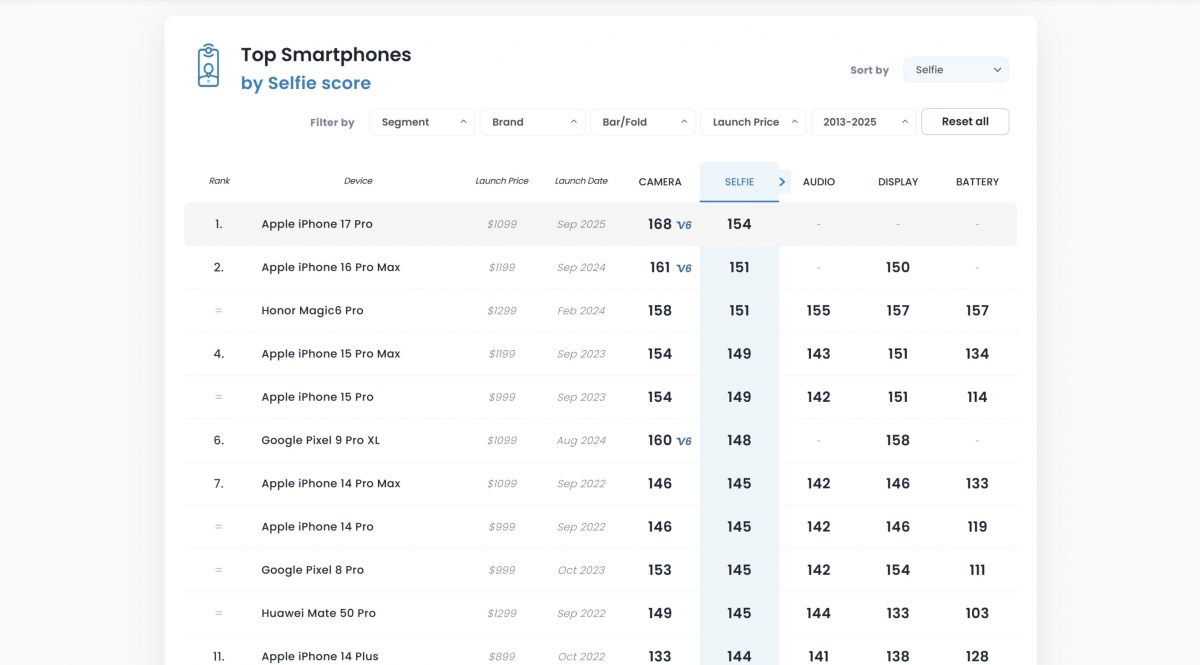Choose the 2013-2025 year range dropdown
1200x665 pixels.
[863, 122]
